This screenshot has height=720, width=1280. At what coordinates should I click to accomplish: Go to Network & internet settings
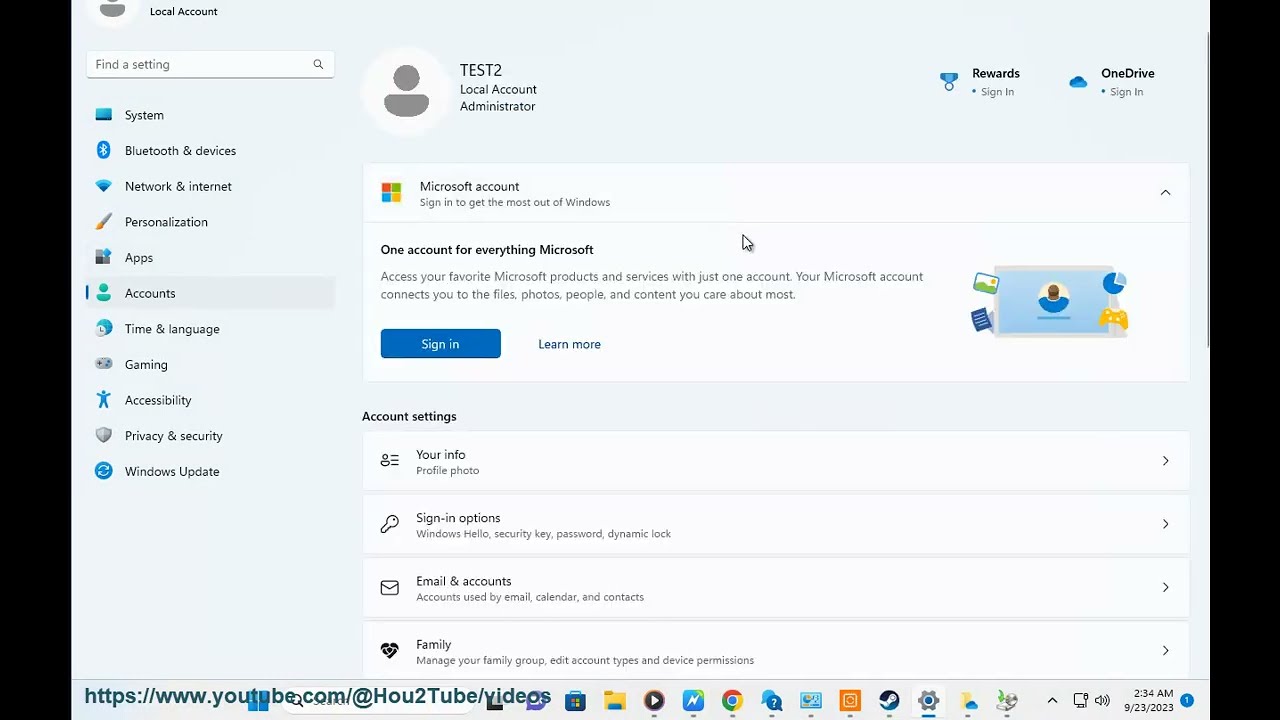click(x=210, y=186)
